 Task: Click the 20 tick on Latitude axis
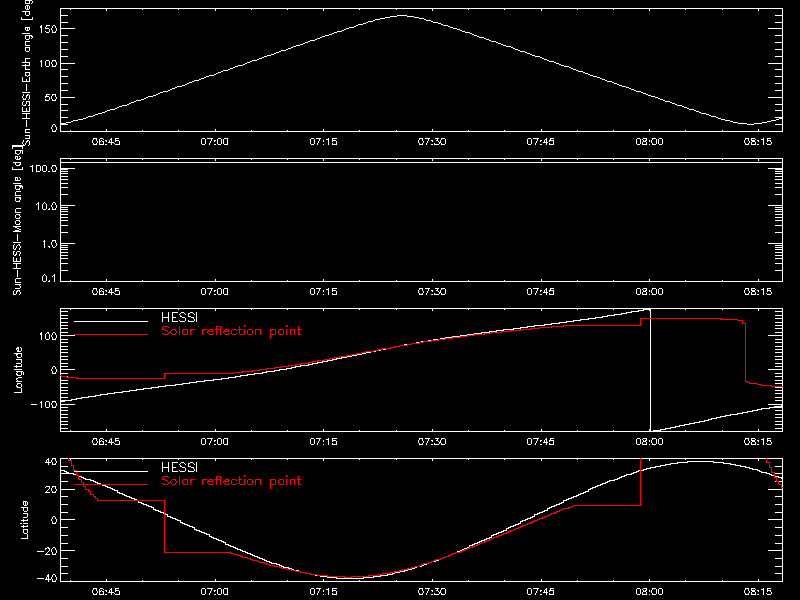[51, 490]
